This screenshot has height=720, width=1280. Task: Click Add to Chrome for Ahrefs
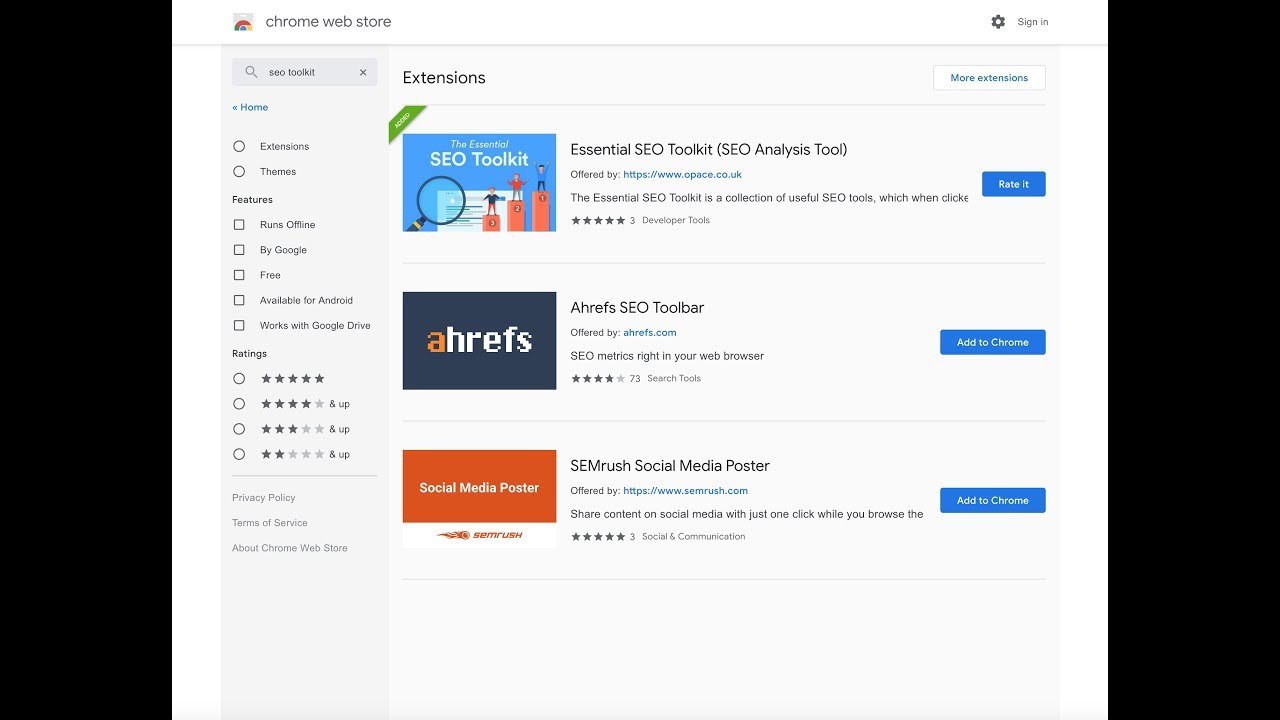click(x=992, y=342)
